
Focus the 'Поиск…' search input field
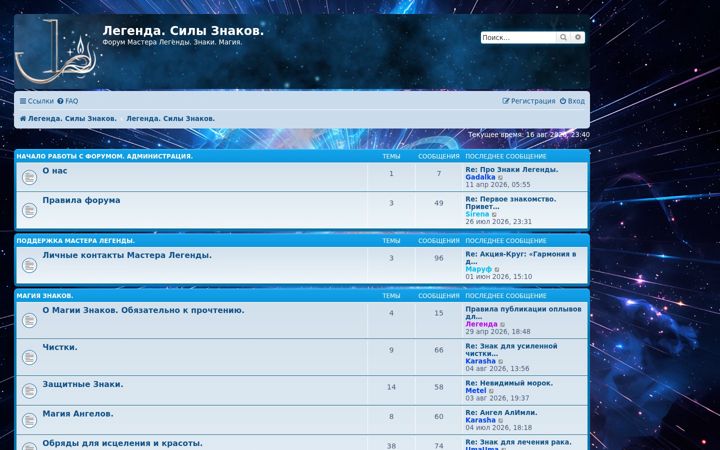click(518, 38)
